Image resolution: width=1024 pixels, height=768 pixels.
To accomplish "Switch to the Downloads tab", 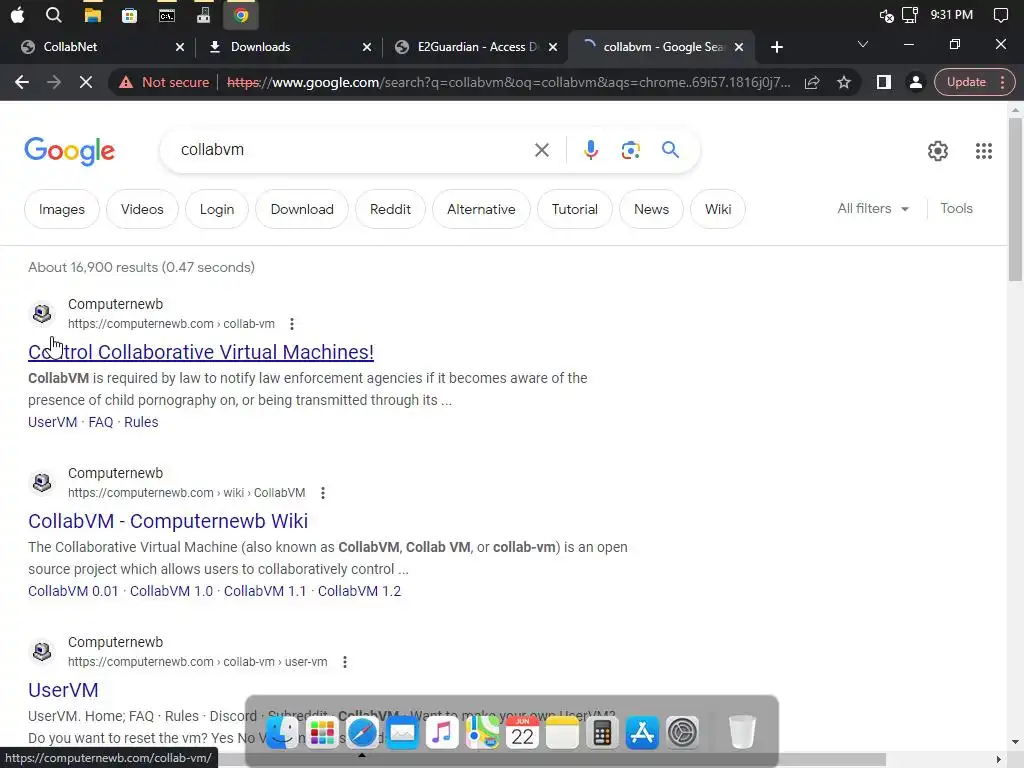I will tap(287, 47).
